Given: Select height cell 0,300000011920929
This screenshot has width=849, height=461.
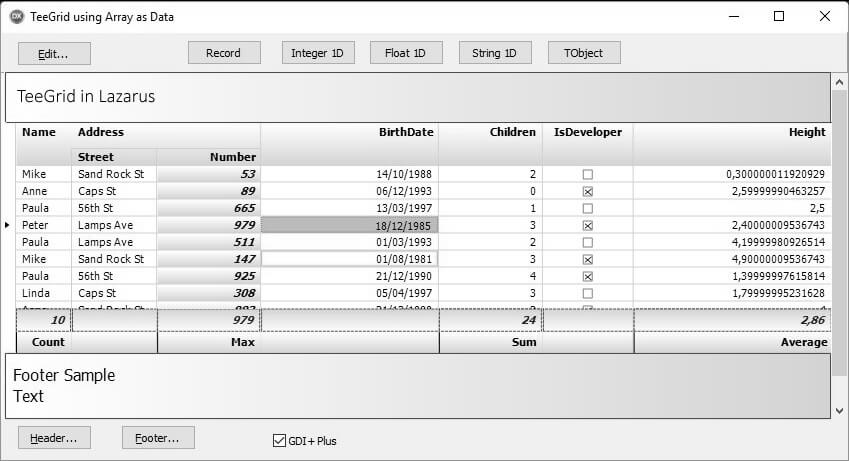Looking at the screenshot, I should coord(732,174).
